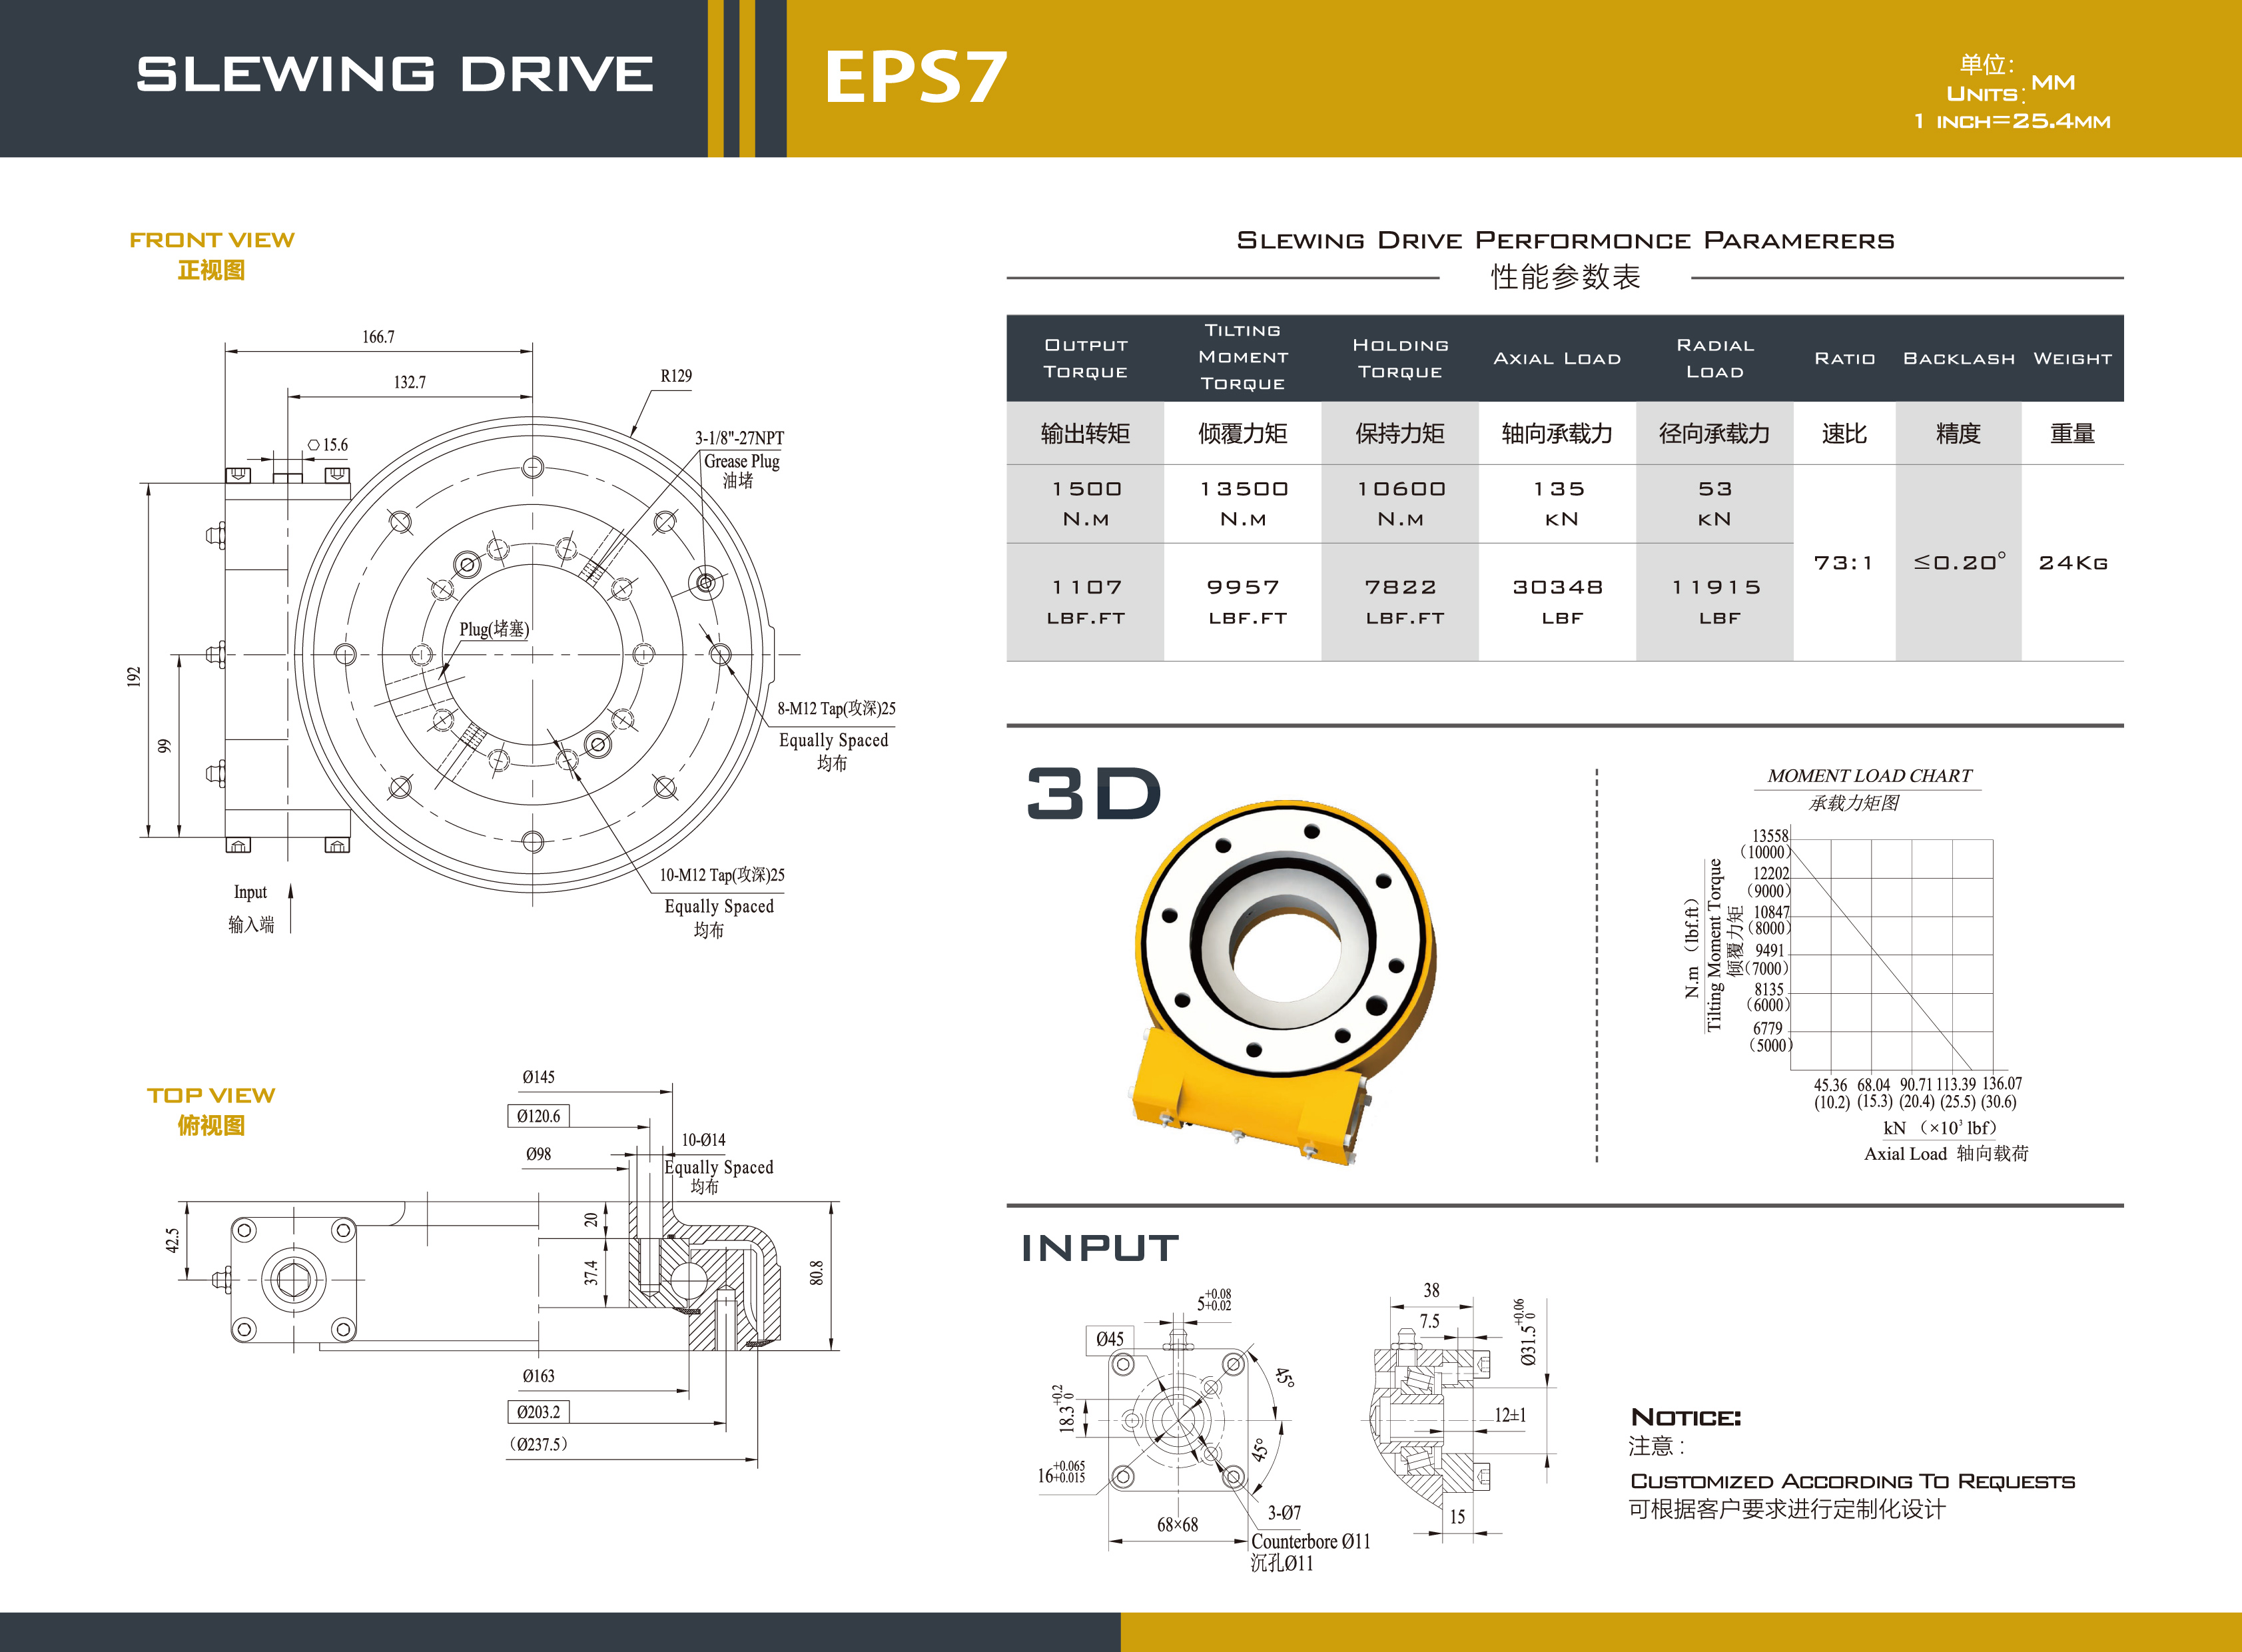The height and width of the screenshot is (1652, 2242).
Task: Click the '13500 N.m' tilting moment cell
Action: click(1244, 504)
